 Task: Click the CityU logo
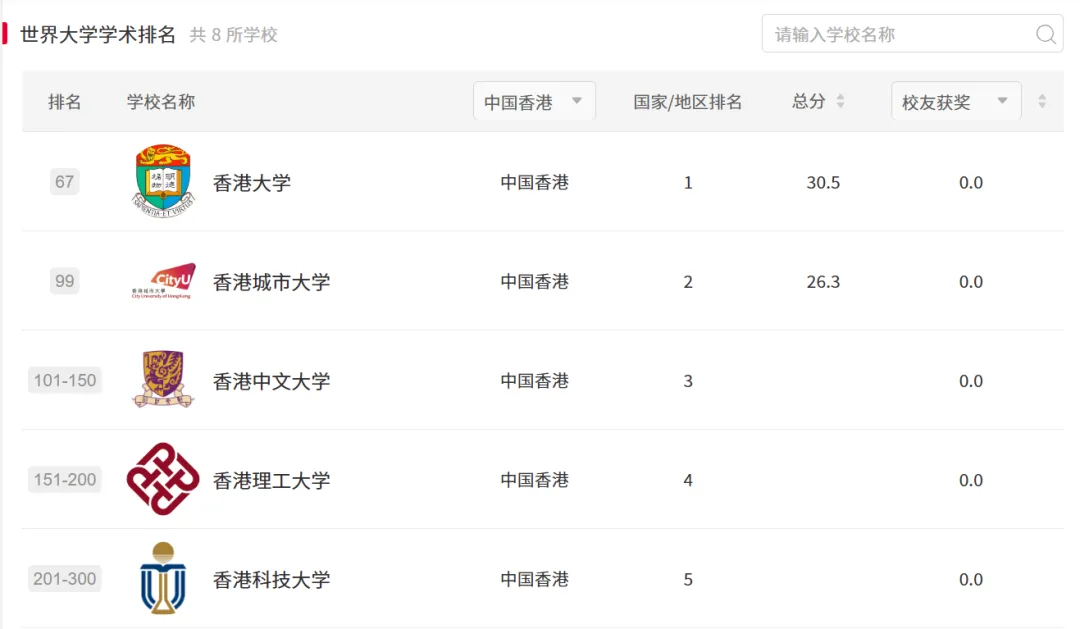(162, 281)
